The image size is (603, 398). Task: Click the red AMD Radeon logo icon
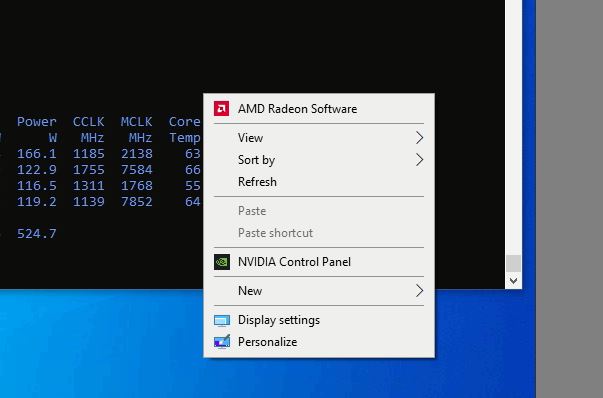pos(222,108)
